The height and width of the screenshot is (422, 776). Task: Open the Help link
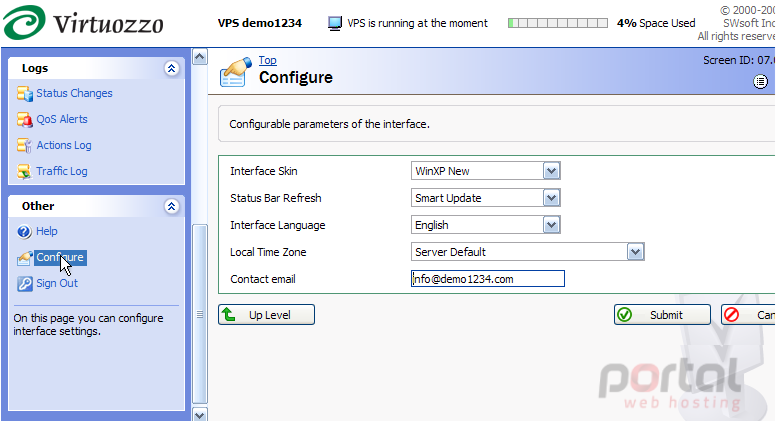pyautogui.click(x=47, y=231)
